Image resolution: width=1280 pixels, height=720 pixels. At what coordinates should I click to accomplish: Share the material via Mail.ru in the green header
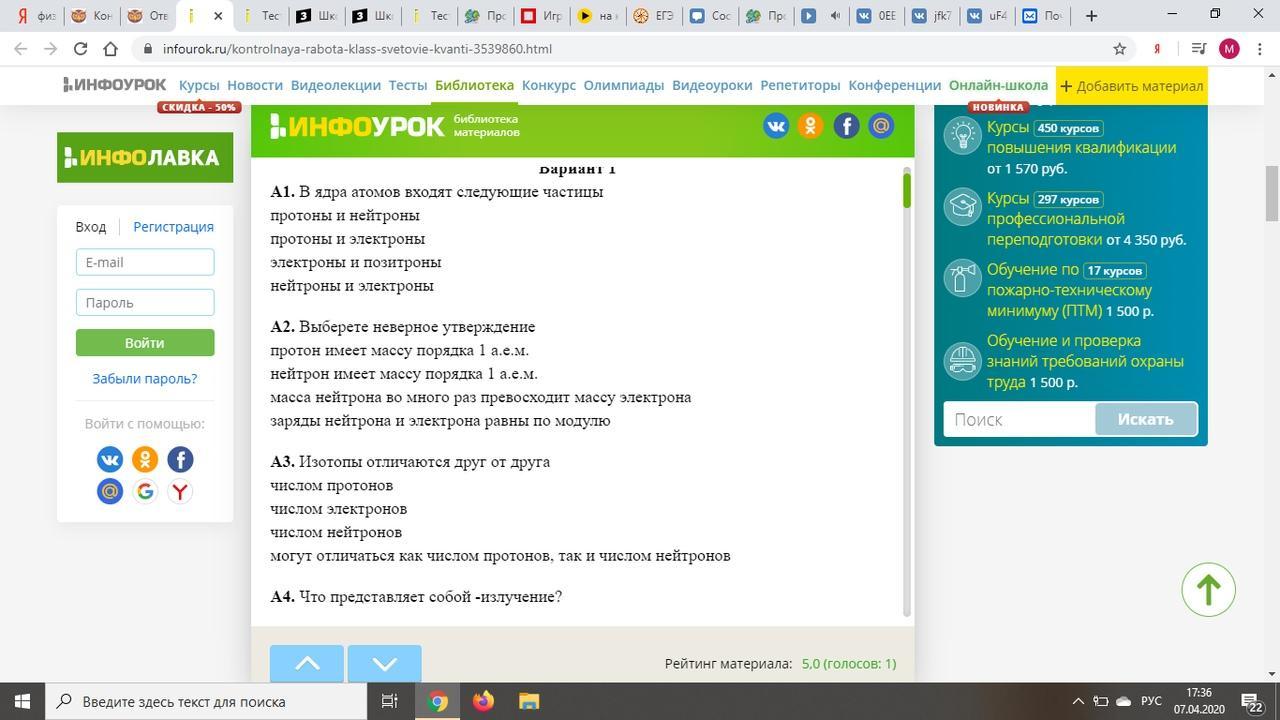tap(881, 126)
